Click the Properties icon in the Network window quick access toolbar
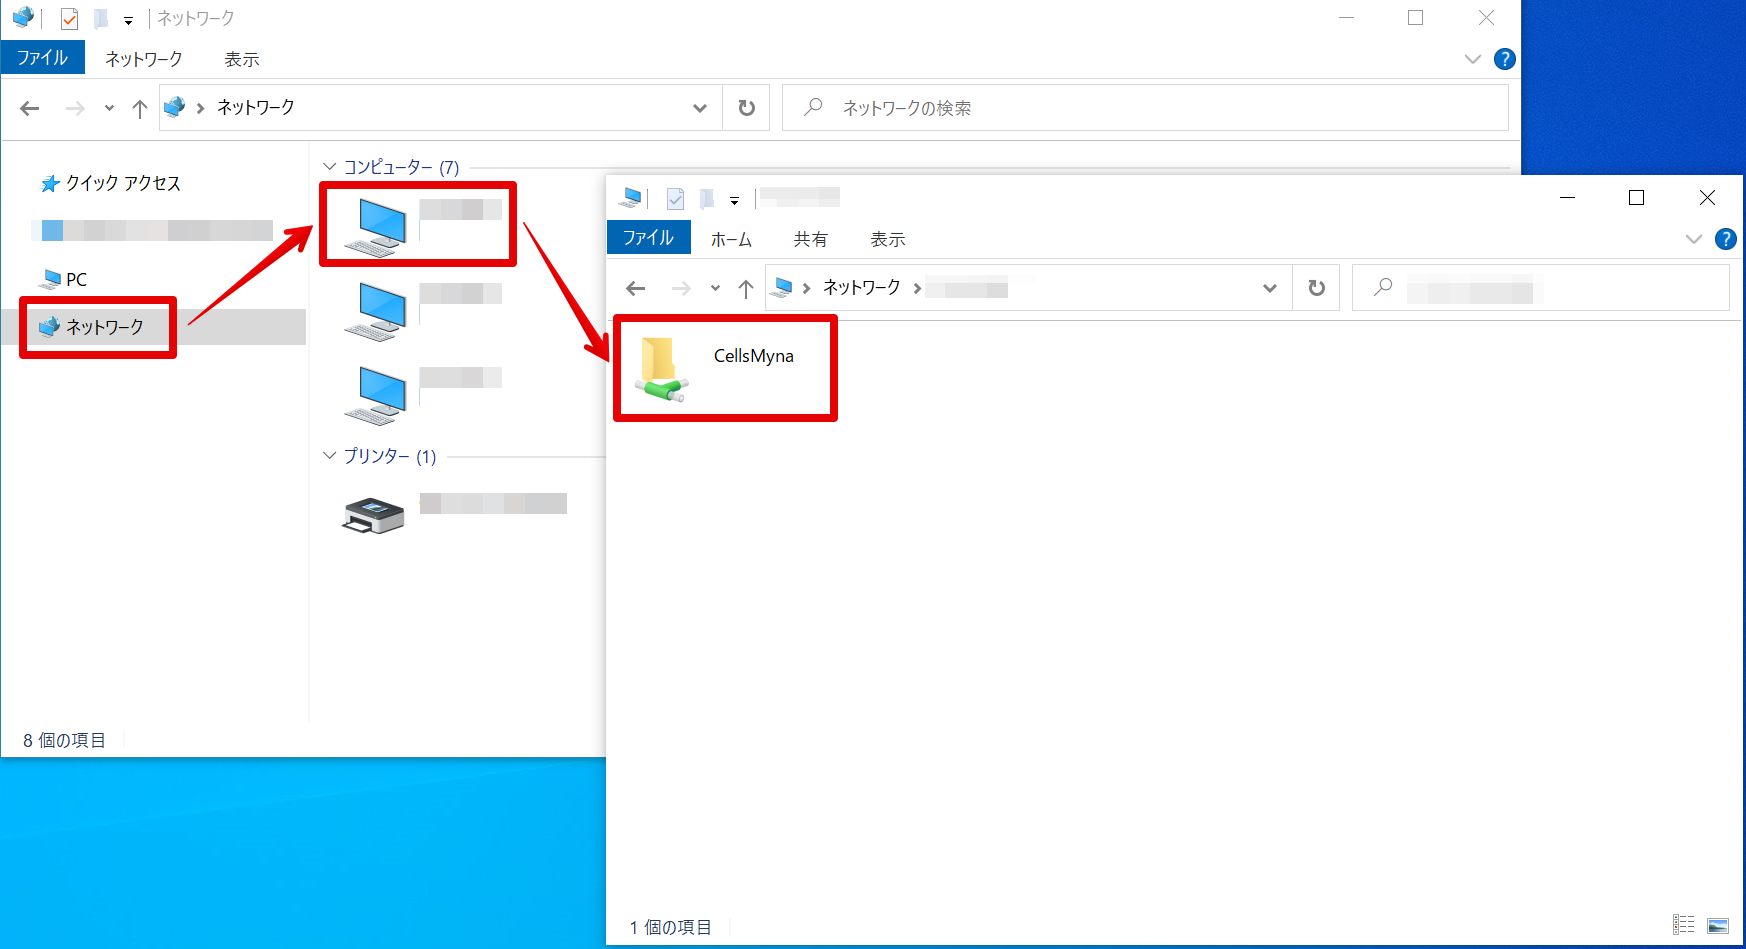The width and height of the screenshot is (1746, 949). pos(69,19)
